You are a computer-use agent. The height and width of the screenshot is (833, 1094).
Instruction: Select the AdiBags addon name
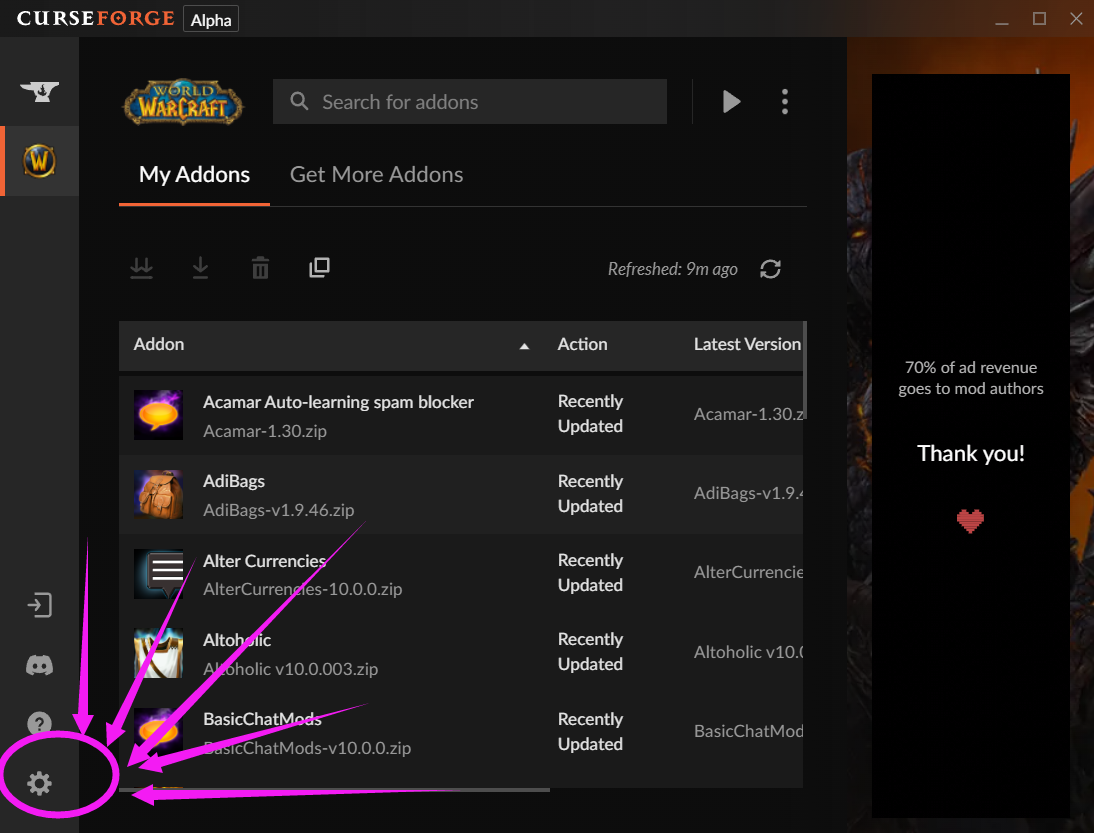coord(234,481)
